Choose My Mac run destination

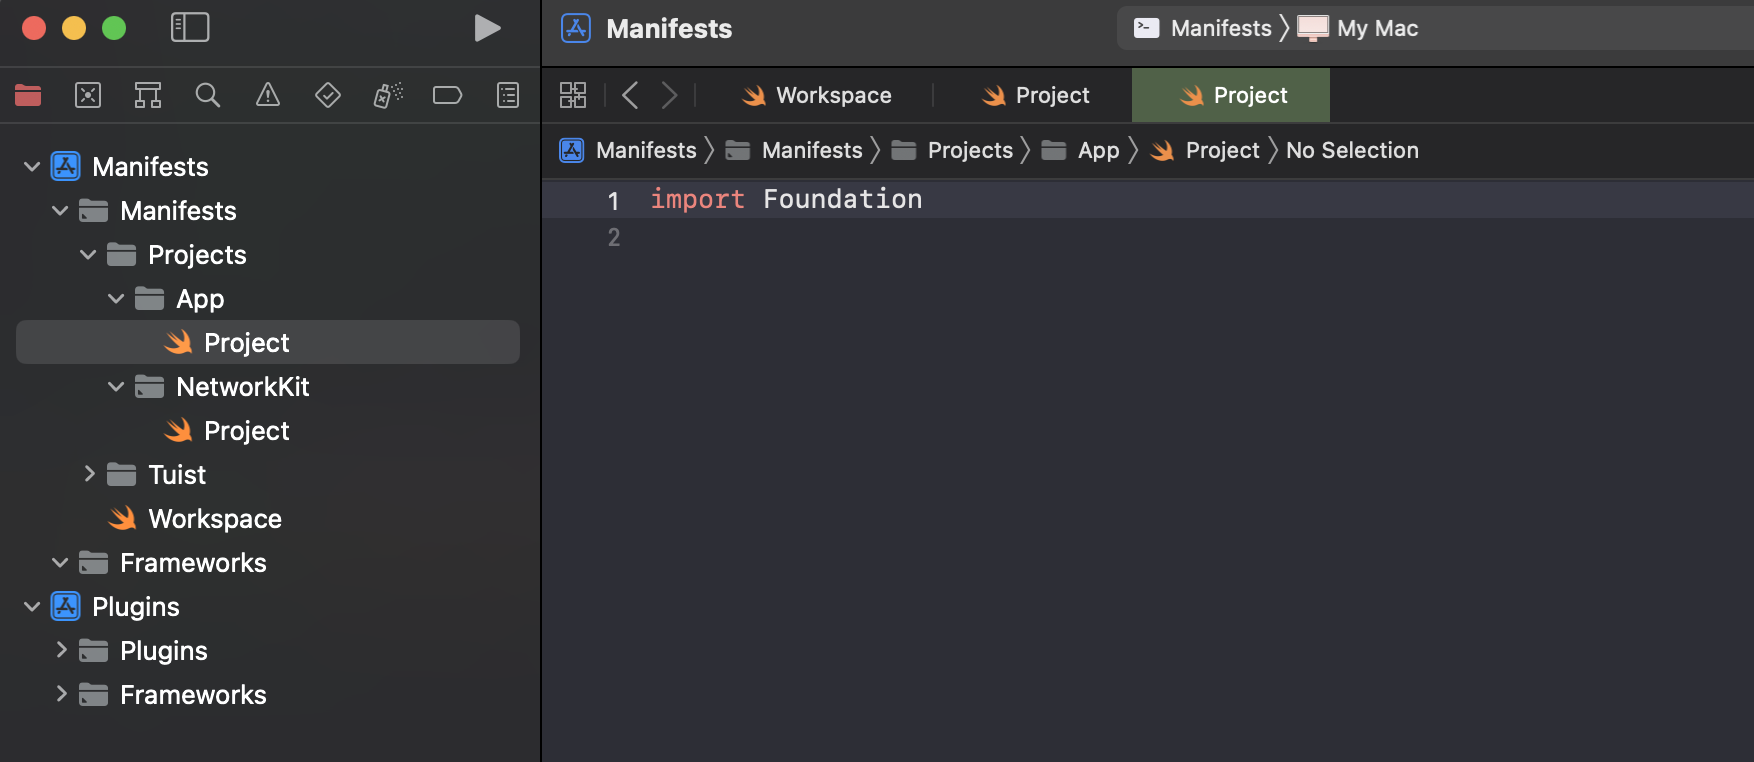click(1358, 28)
